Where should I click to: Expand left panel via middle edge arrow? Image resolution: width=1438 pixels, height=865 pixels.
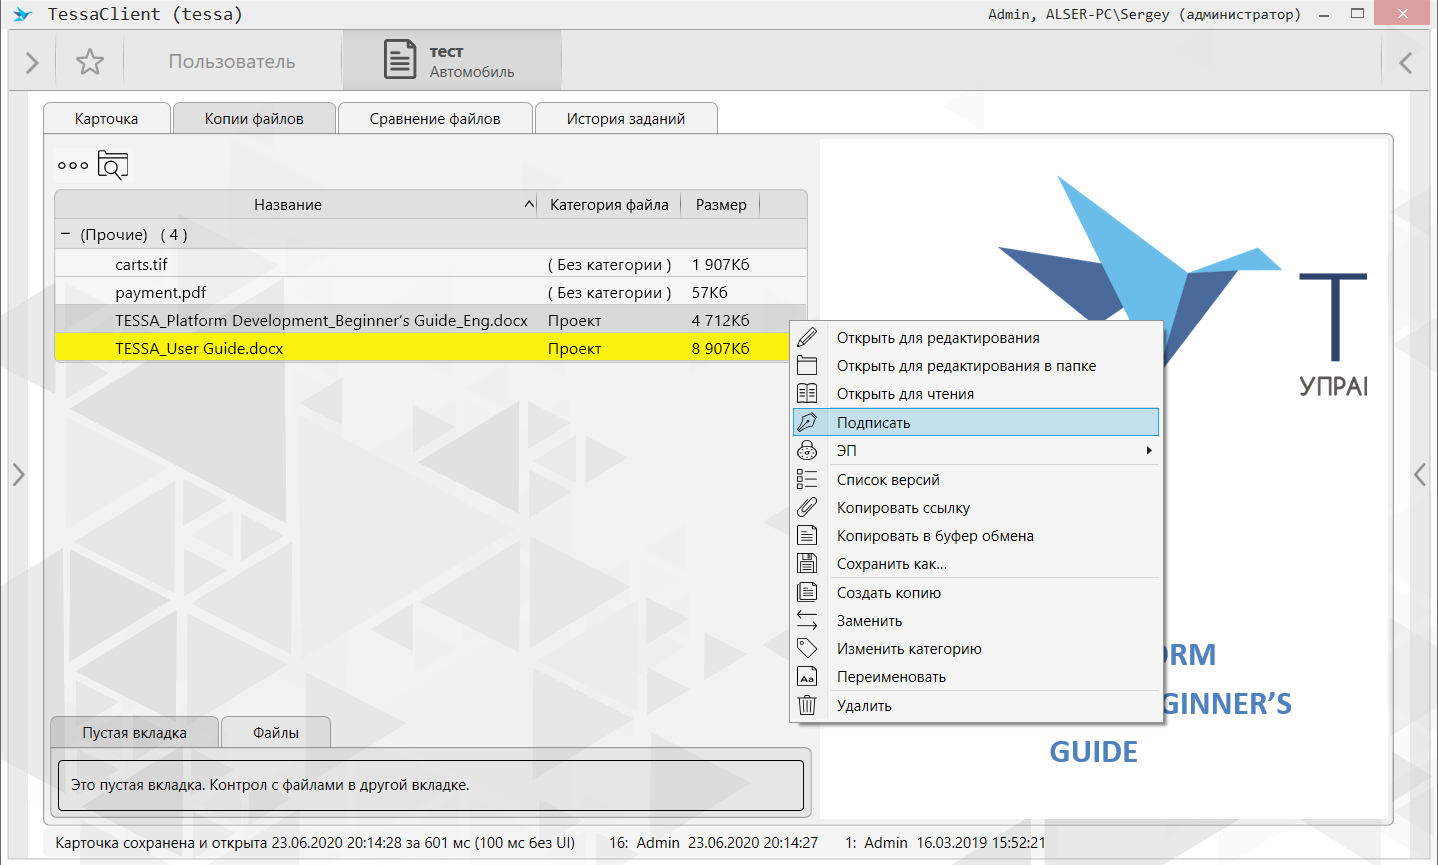coord(18,474)
